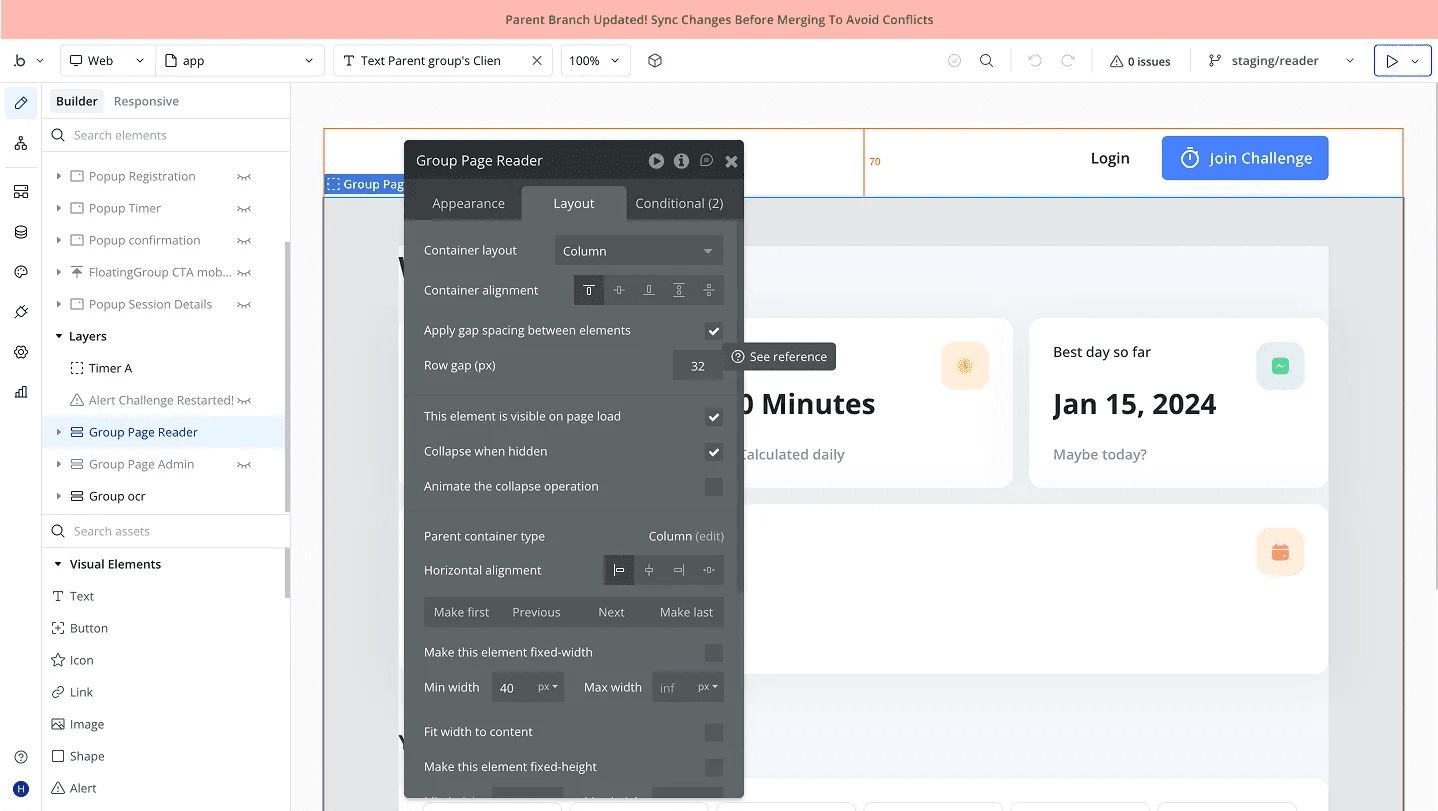Viewport: 1438px width, 811px height.
Task: Open the Workflow tab in sidebar
Action: (x=21, y=144)
